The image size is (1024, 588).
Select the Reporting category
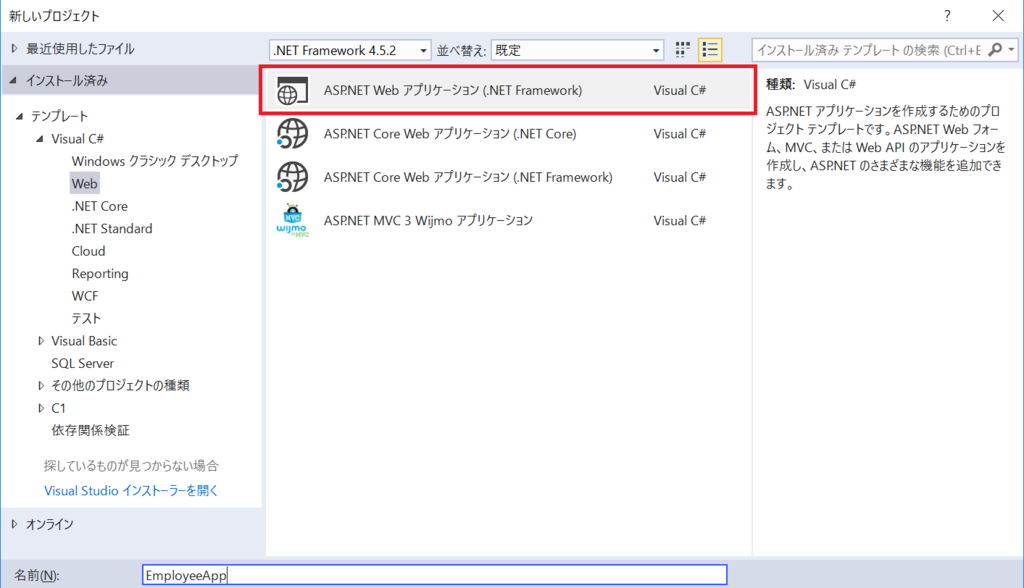(100, 274)
